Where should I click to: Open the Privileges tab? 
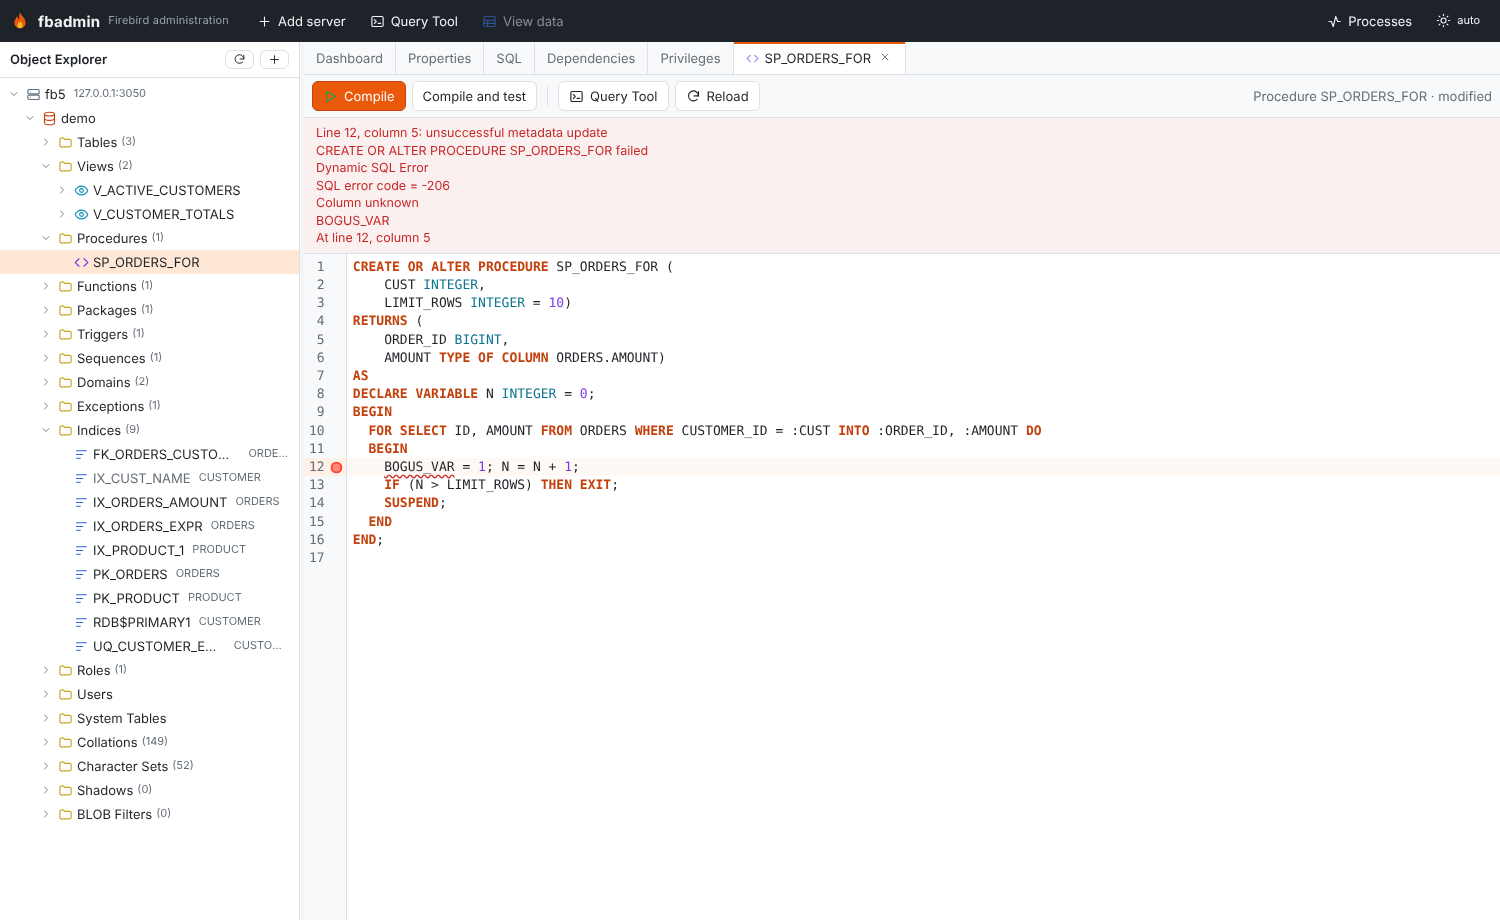(x=690, y=58)
